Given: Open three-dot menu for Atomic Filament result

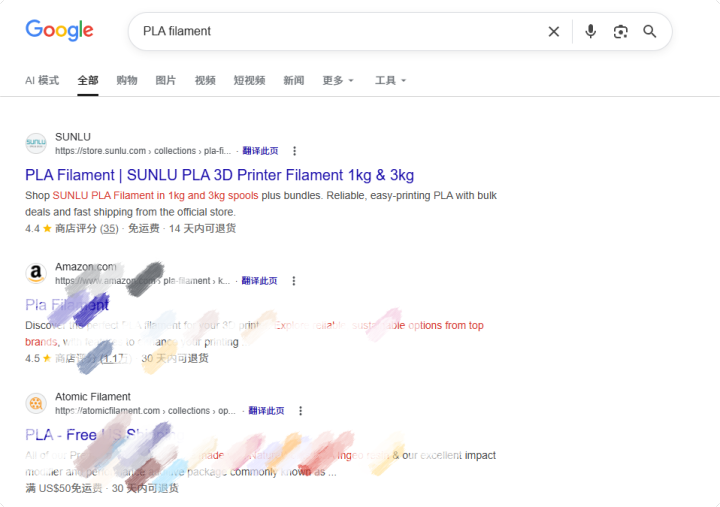Looking at the screenshot, I should [x=300, y=411].
